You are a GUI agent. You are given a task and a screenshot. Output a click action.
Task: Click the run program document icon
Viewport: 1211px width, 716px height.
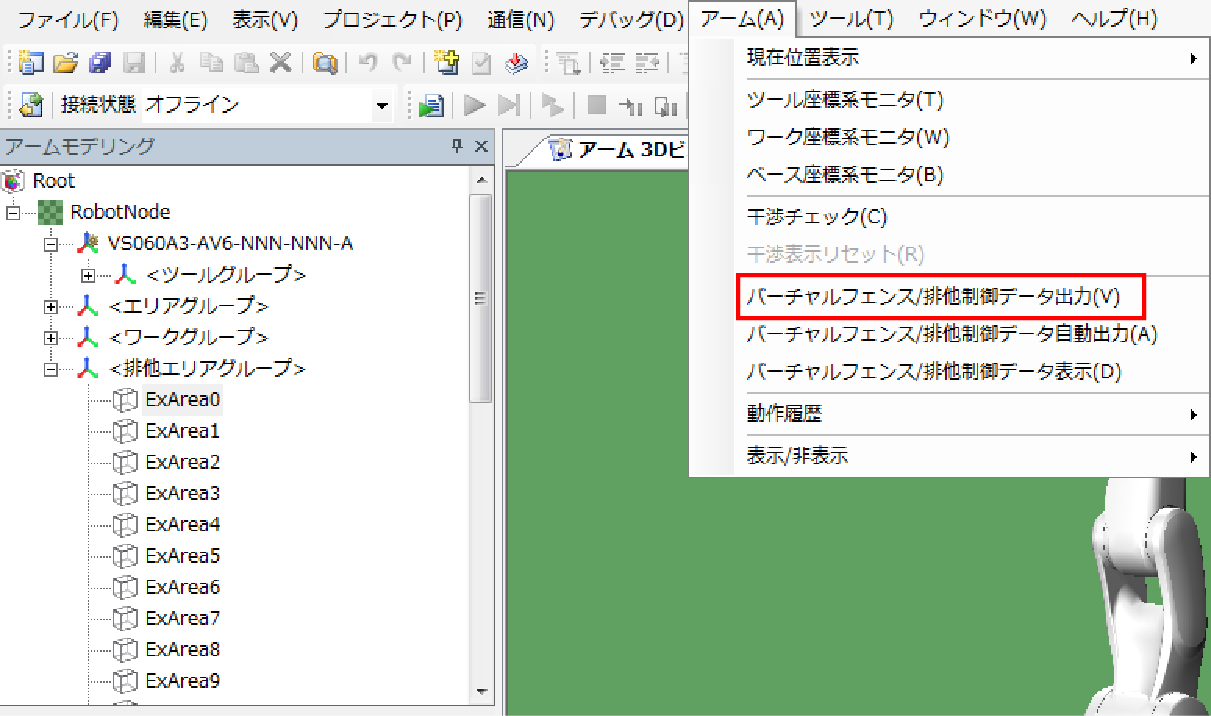pyautogui.click(x=432, y=105)
